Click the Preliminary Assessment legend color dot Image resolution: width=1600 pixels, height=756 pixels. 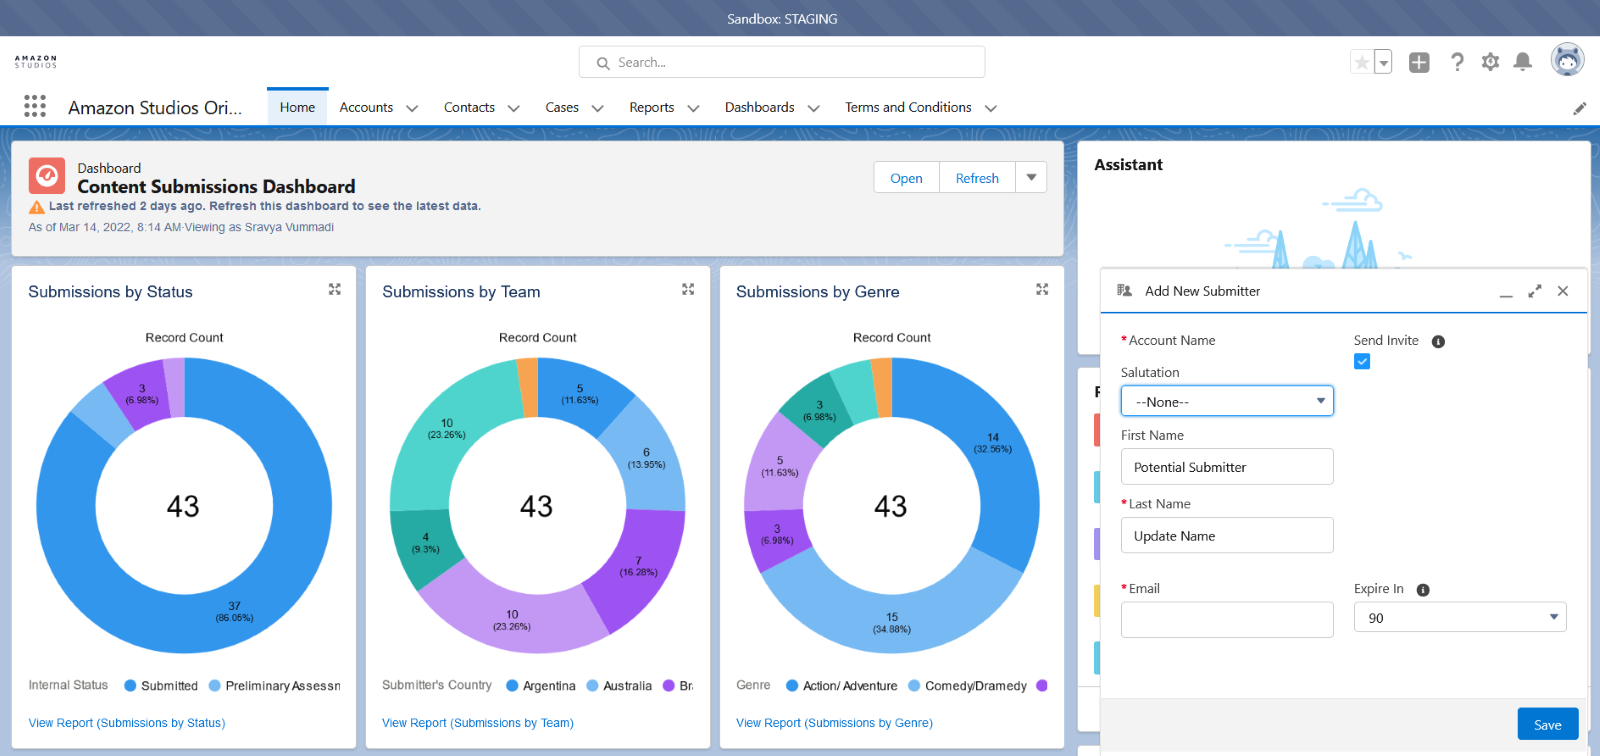[x=214, y=686]
